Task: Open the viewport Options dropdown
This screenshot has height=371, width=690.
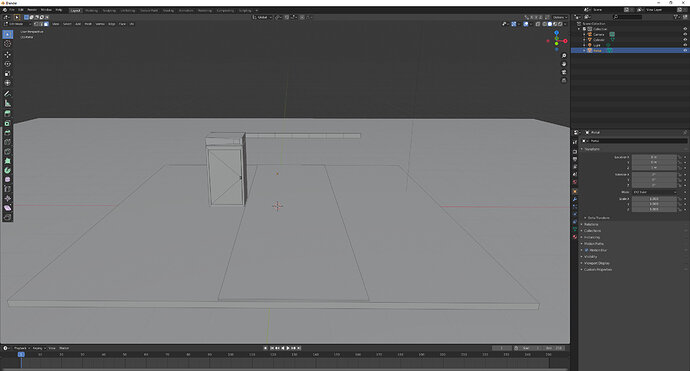Action: [x=559, y=17]
